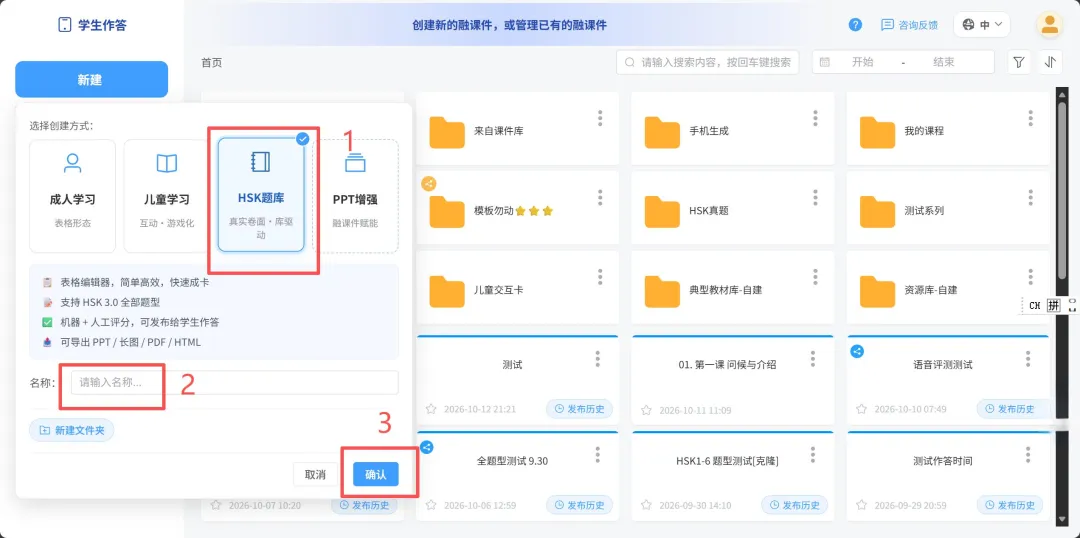Open the 儿童交互卡 folder
Screen dimensions: 1080x538
pyautogui.click(x=518, y=289)
